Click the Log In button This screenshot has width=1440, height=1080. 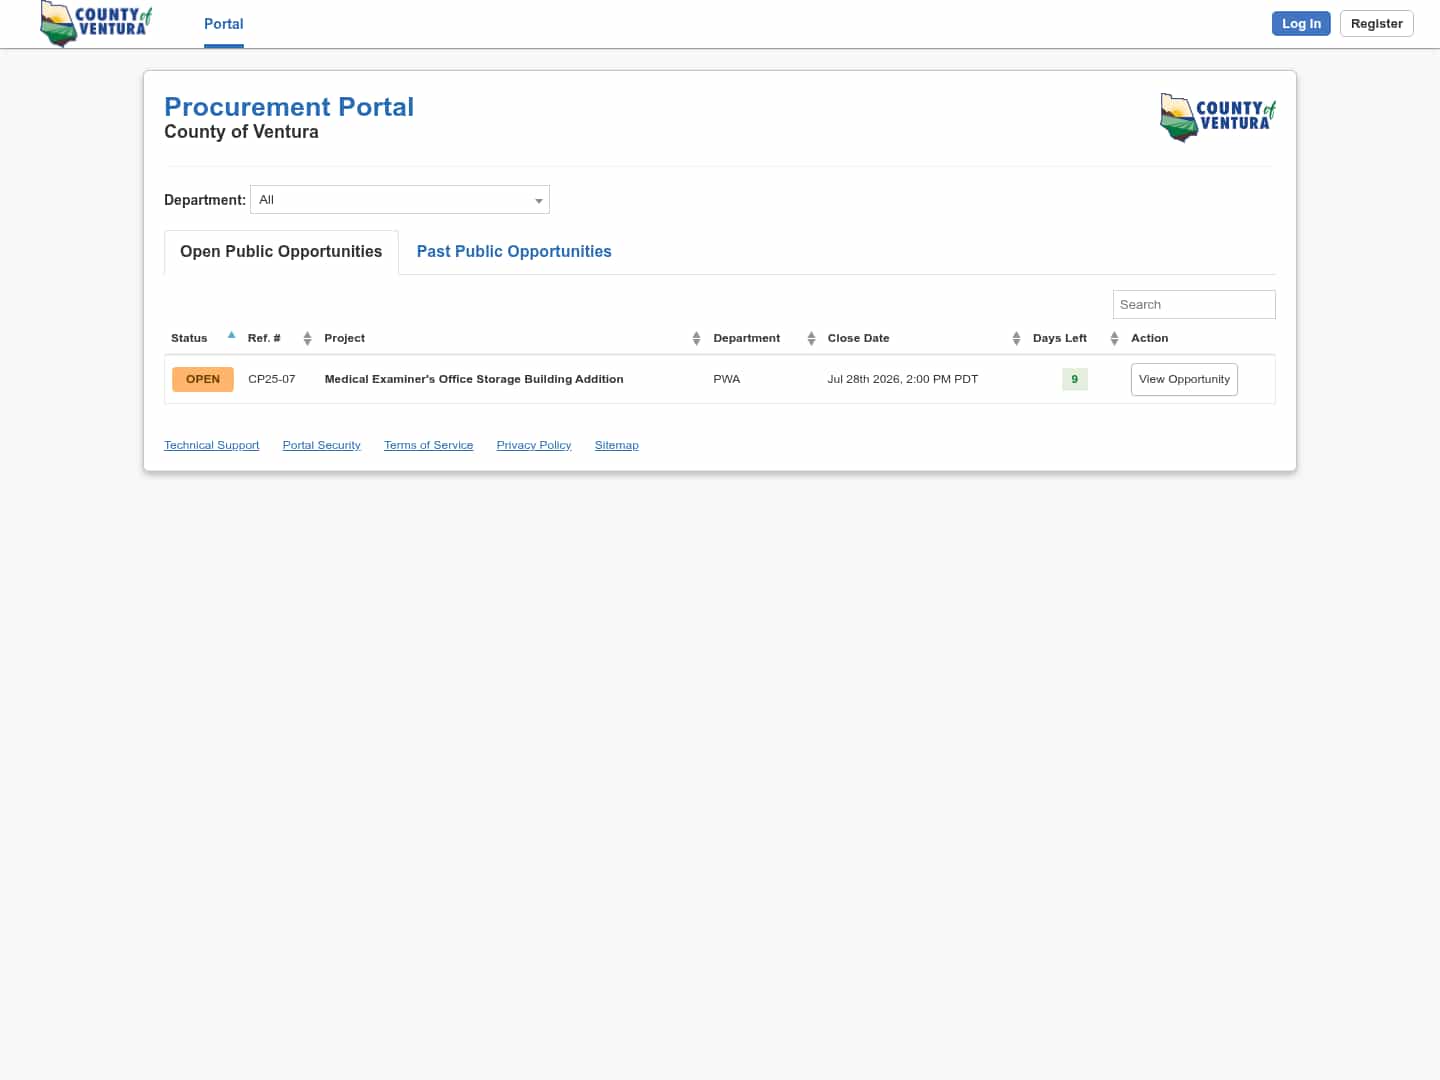coord(1301,24)
